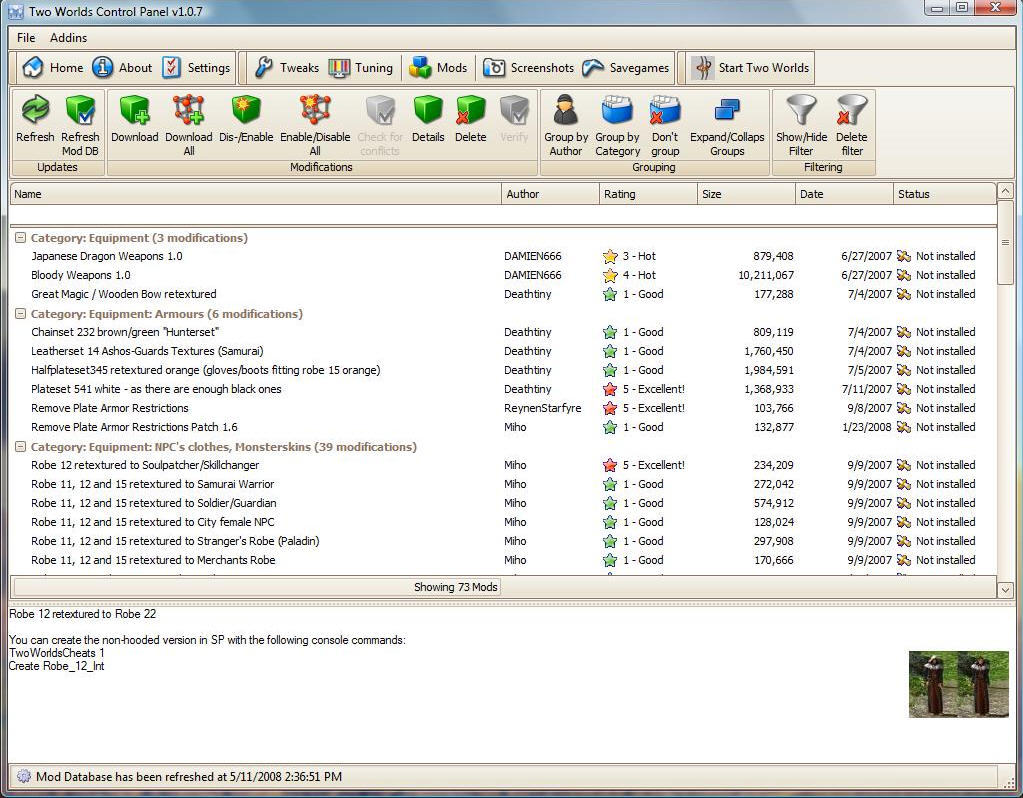The image size is (1023, 798).
Task: Open the dropdown next to Showing 73 Mods
Action: click(1005, 587)
